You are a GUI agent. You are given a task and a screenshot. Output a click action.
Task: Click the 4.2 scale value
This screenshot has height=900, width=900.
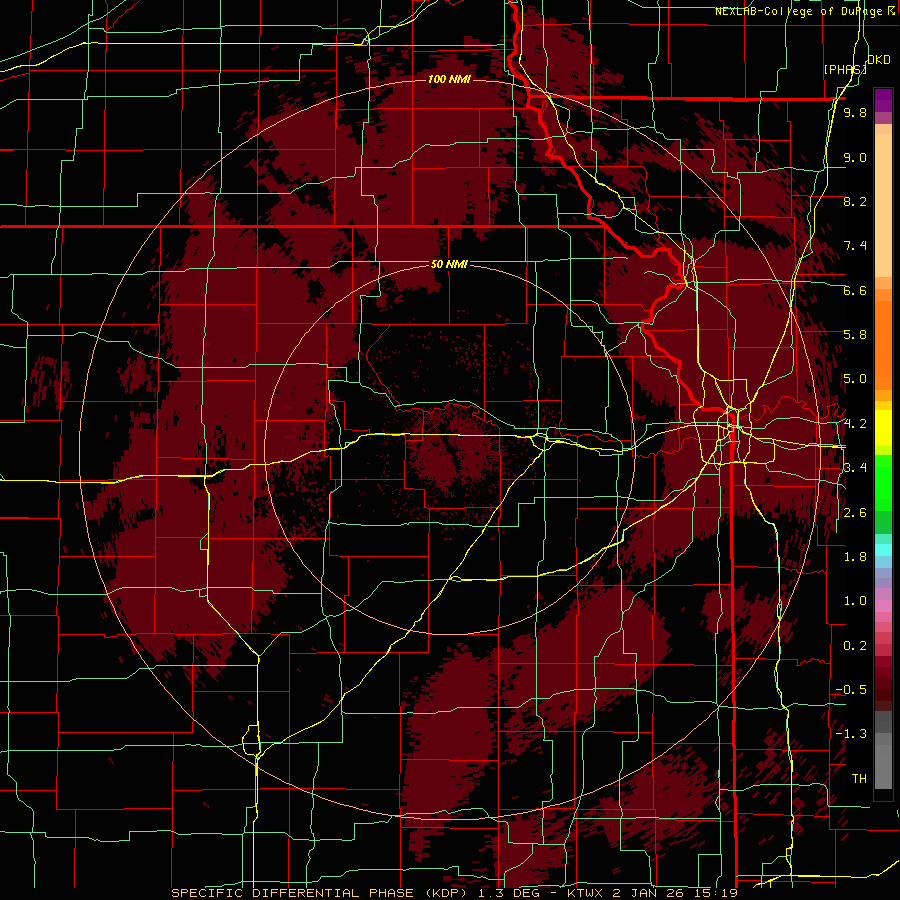coord(855,424)
